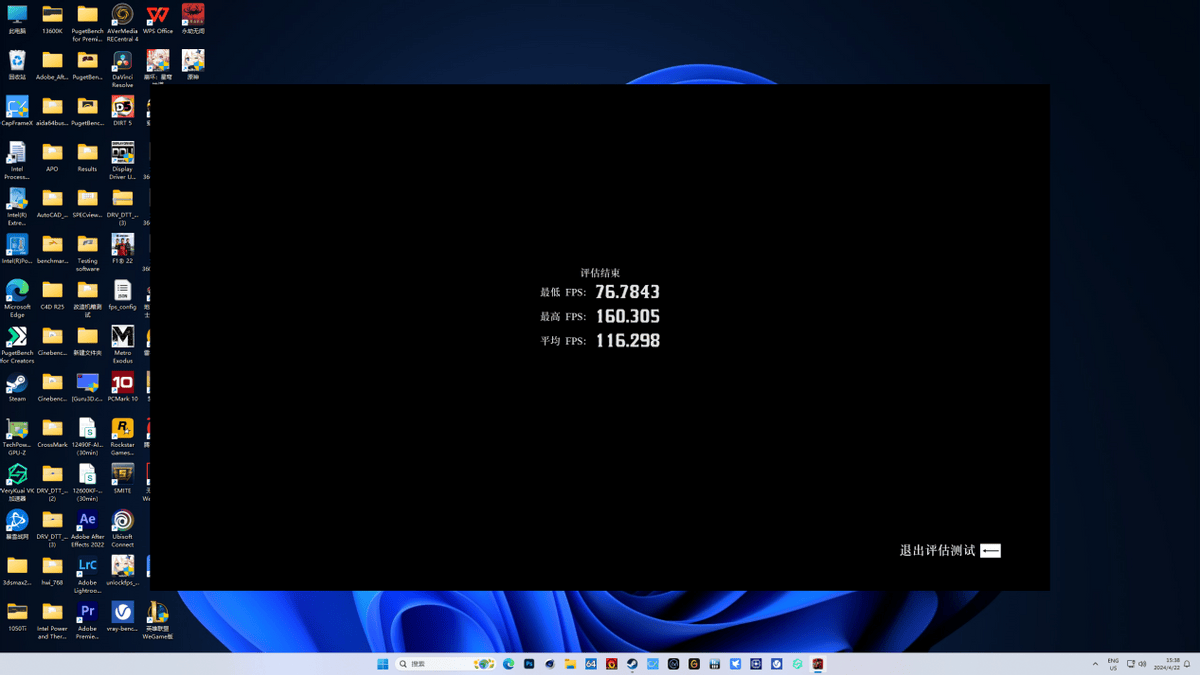Open Intel Processor document shortcut
Image resolution: width=1200 pixels, height=675 pixels.
pos(17,160)
